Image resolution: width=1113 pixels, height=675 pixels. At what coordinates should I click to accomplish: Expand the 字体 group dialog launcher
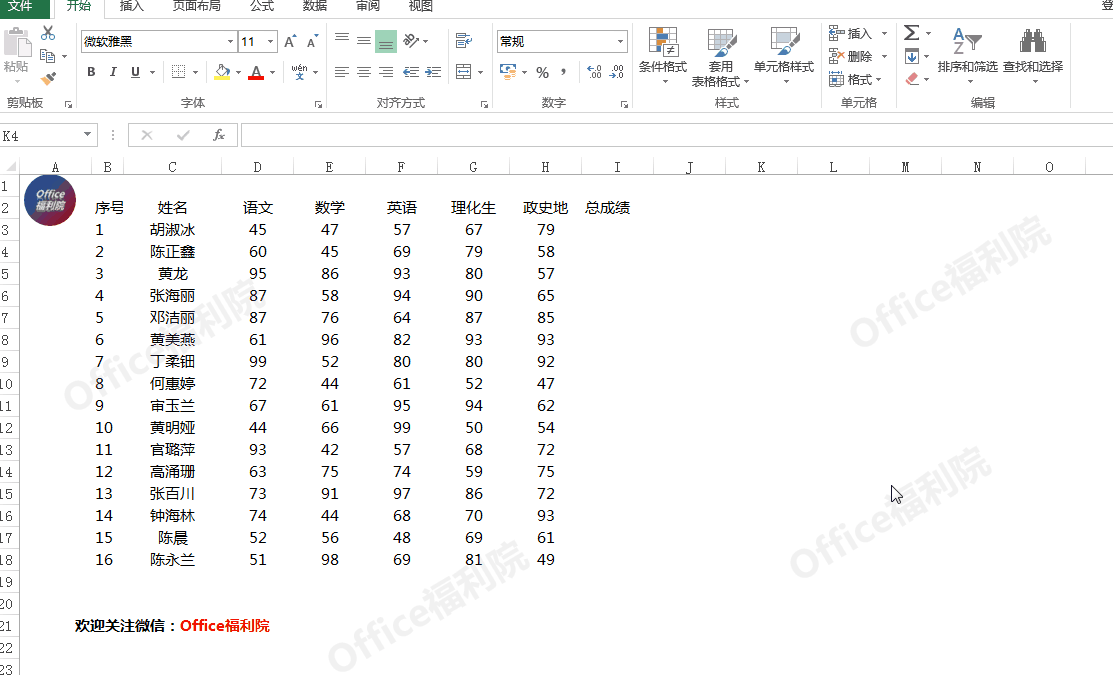(x=318, y=104)
